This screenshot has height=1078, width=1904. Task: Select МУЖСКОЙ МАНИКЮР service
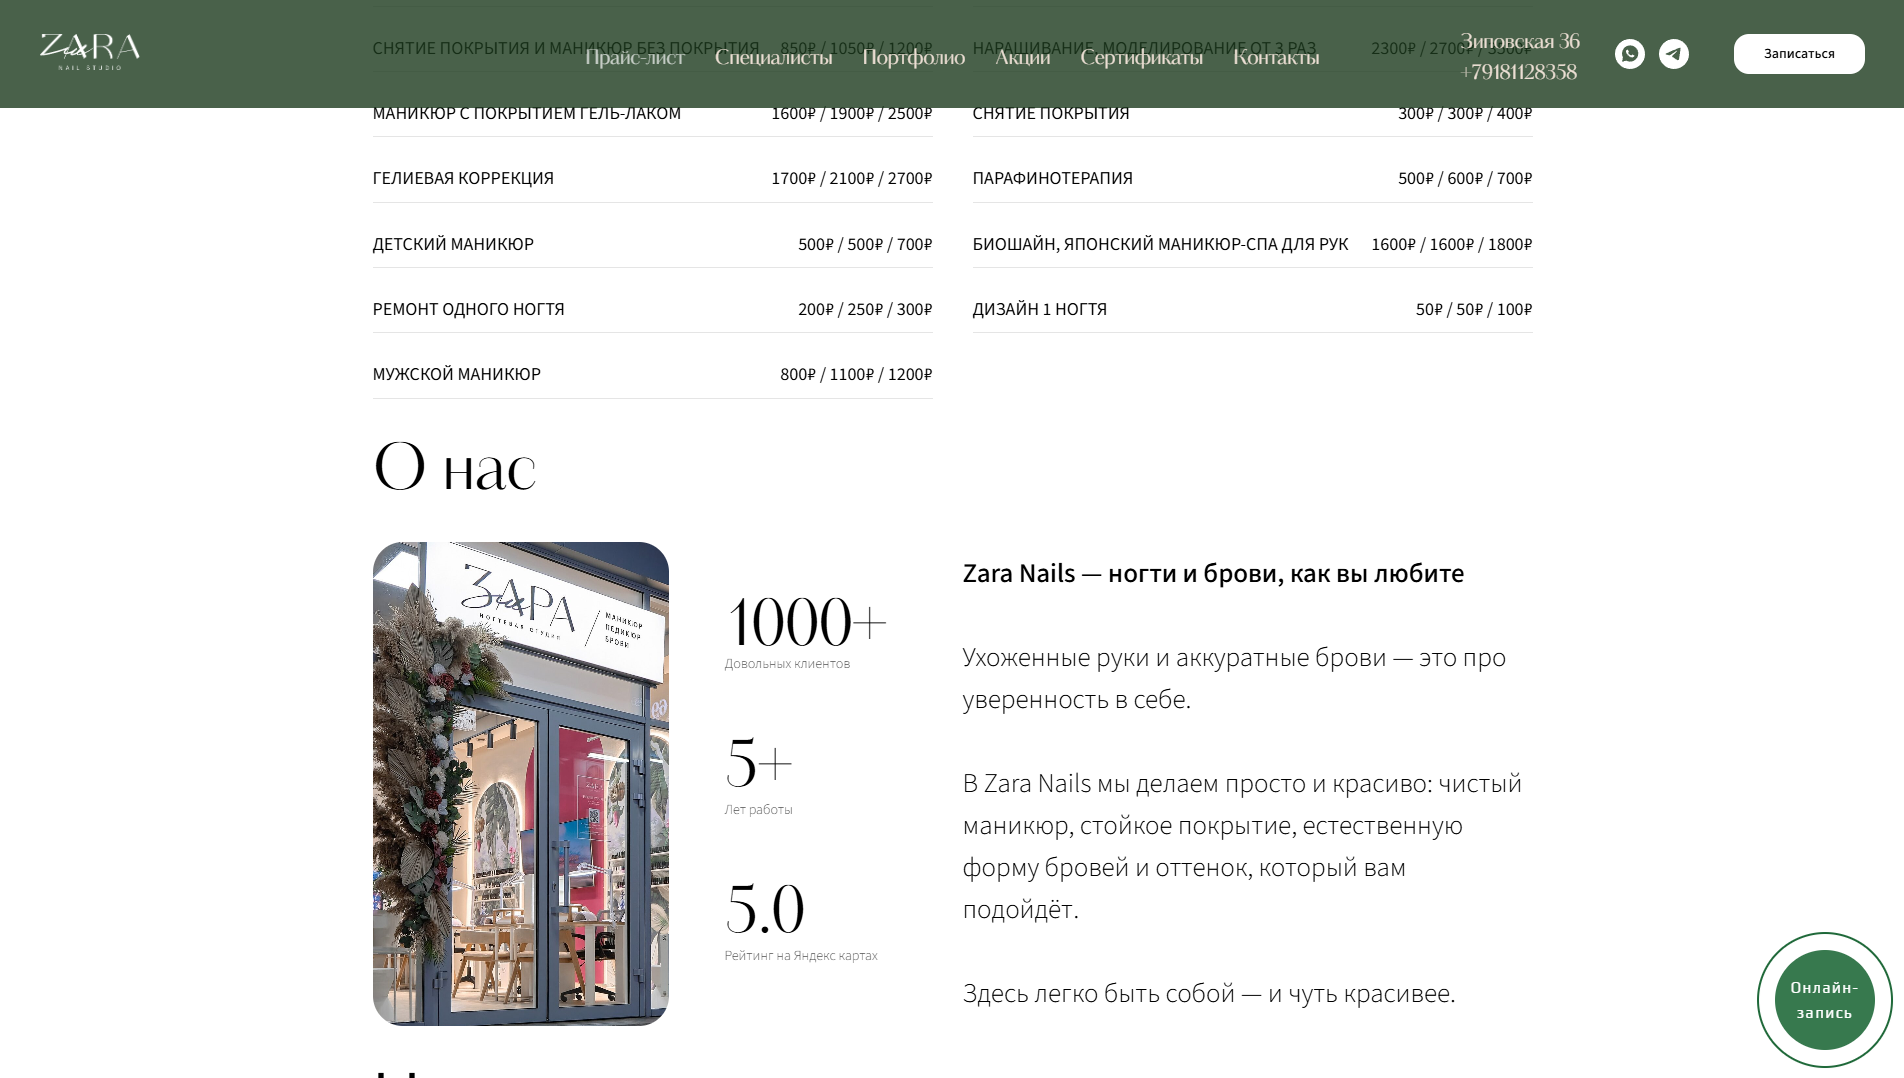[x=652, y=374]
